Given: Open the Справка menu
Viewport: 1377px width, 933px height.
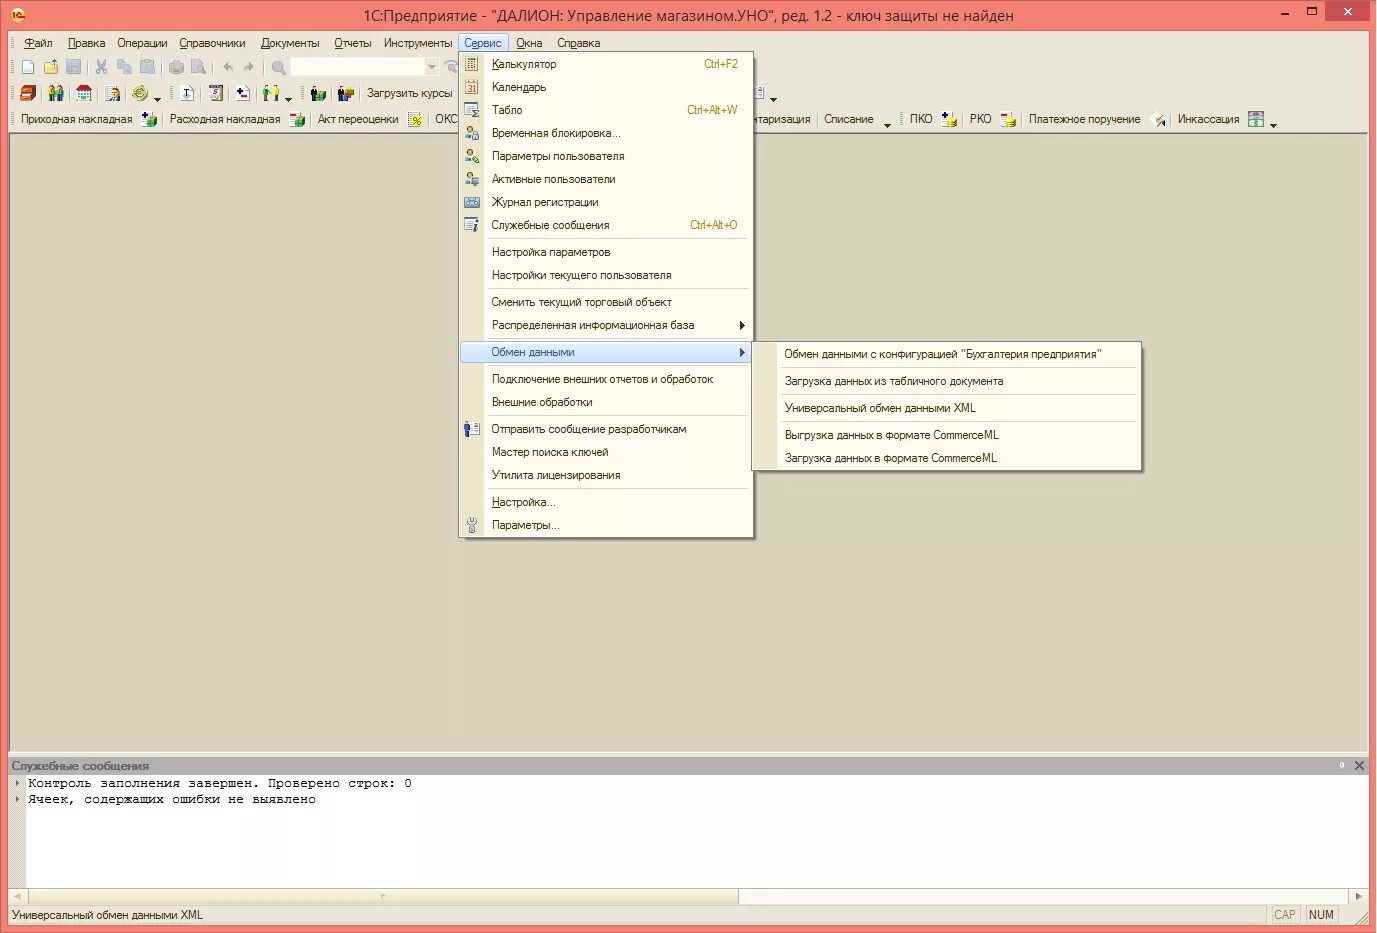Looking at the screenshot, I should coord(578,43).
